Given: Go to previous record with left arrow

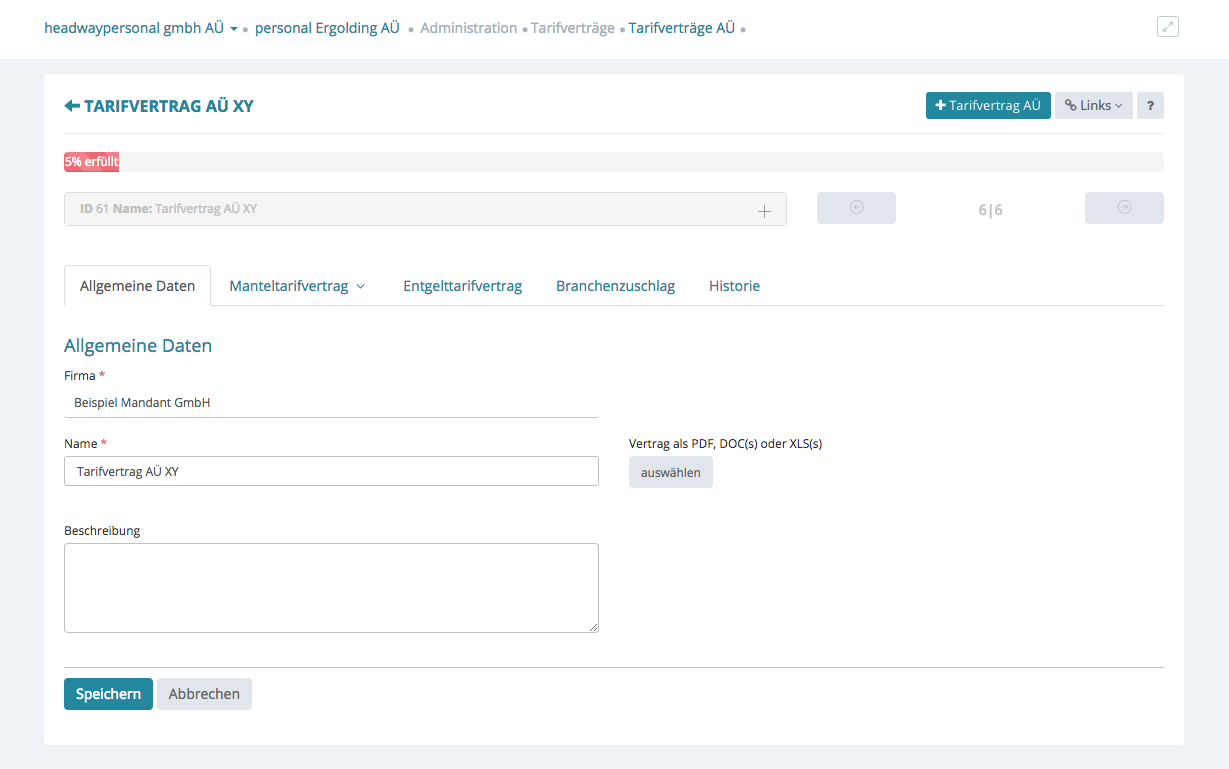Looking at the screenshot, I should tap(856, 208).
